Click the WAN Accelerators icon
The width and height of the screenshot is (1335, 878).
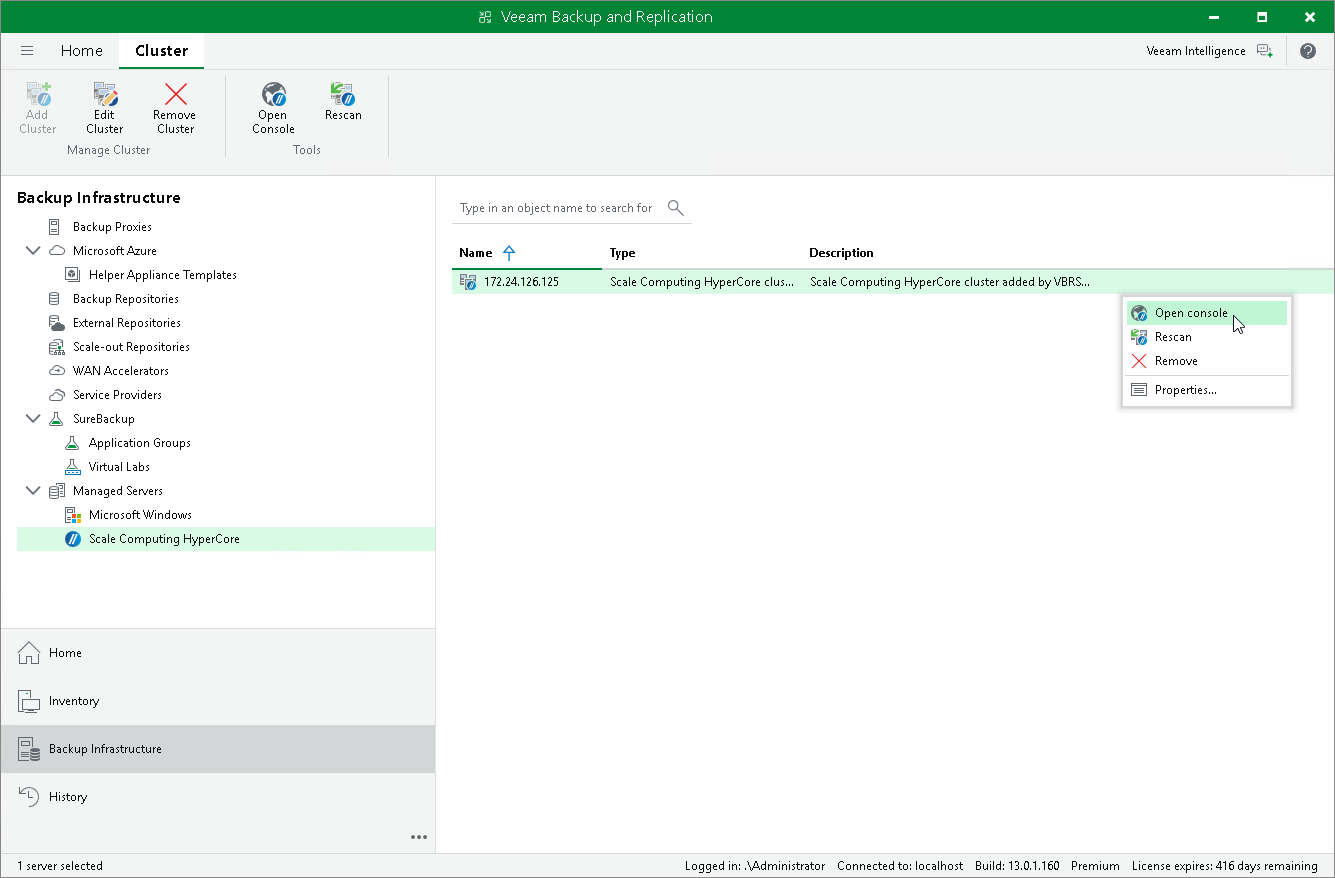coord(56,371)
